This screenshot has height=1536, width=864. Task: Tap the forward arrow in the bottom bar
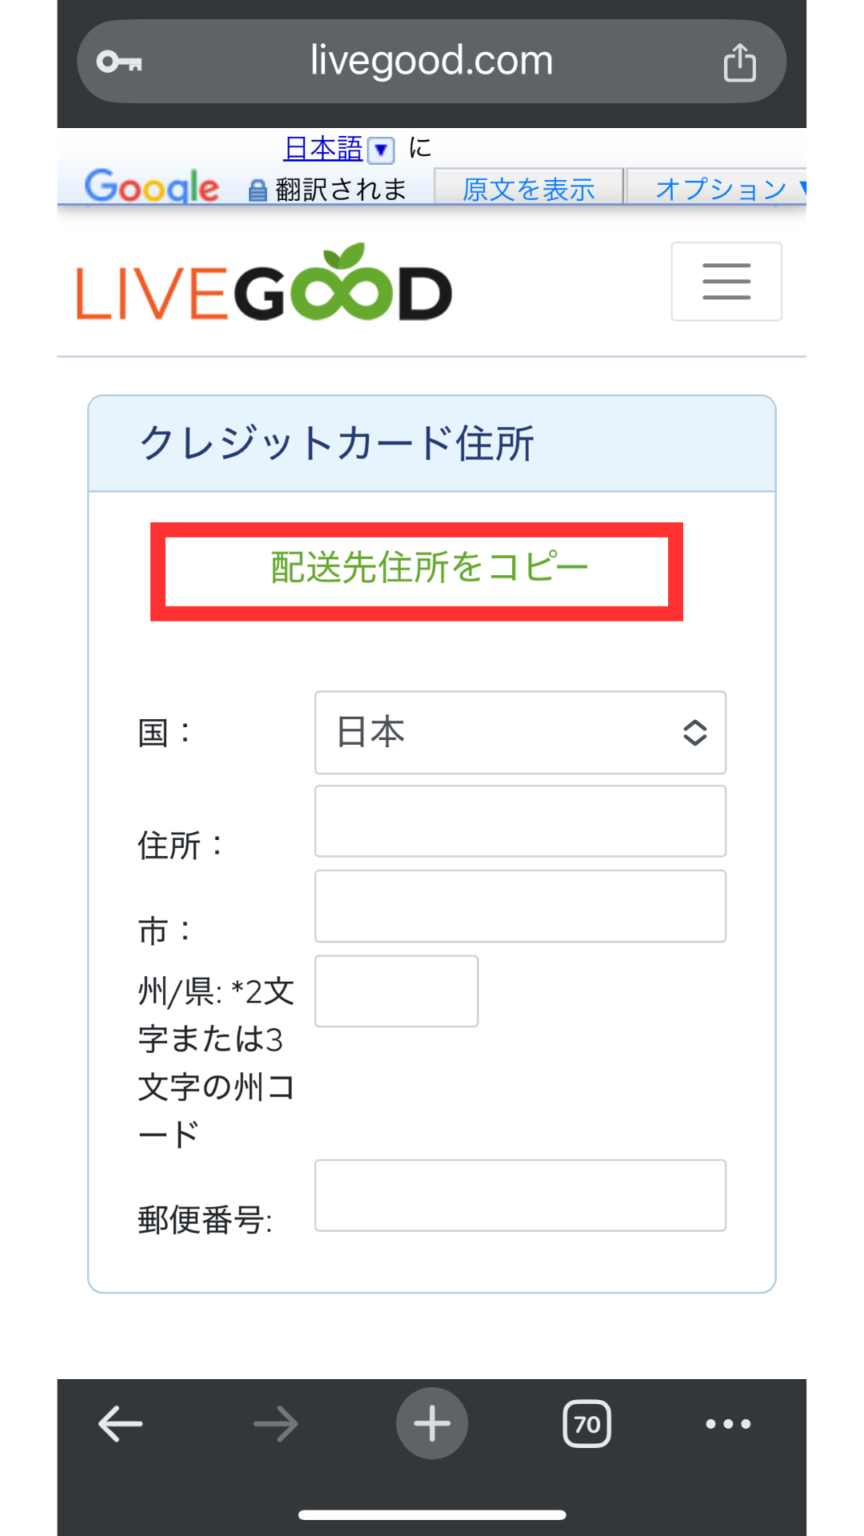pos(275,1423)
